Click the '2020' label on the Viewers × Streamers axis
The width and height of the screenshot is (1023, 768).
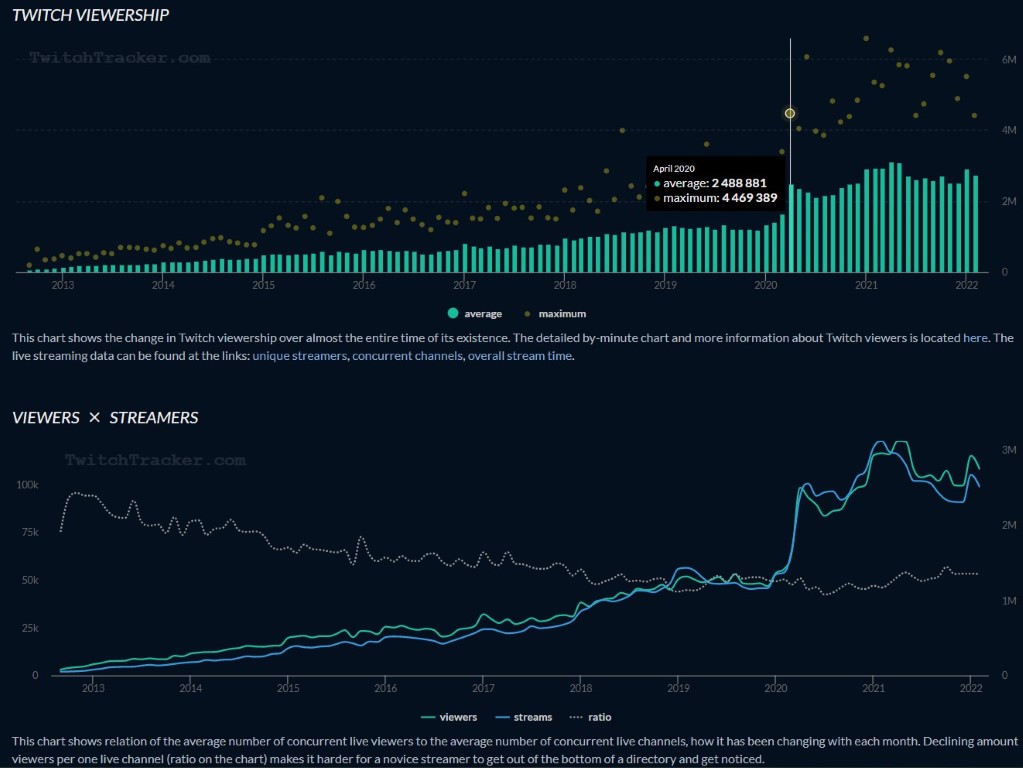(776, 688)
